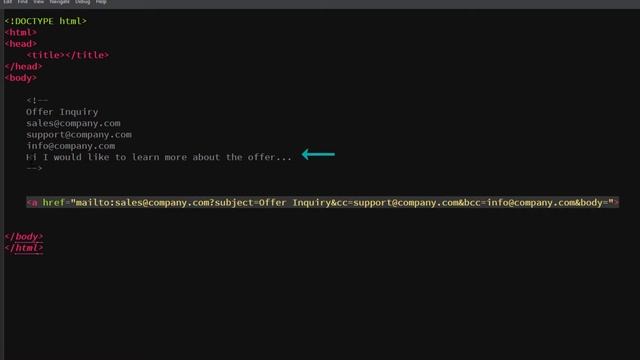
Task: Open the Edit menu
Action: [x=7, y=2]
